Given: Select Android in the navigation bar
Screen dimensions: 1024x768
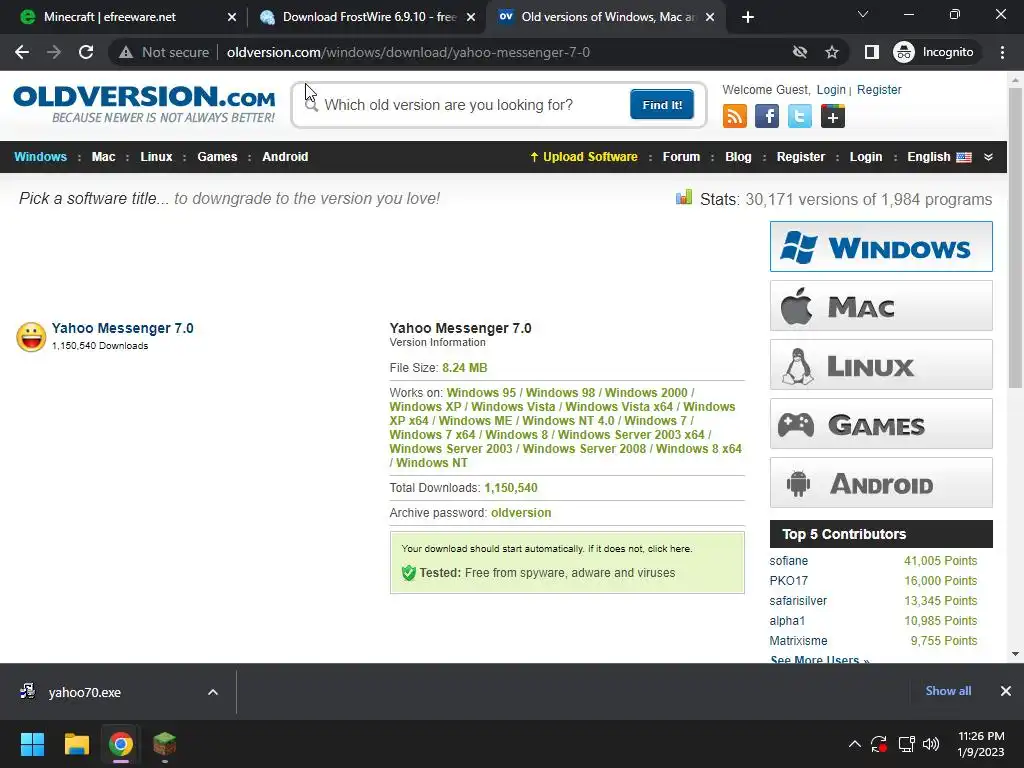Looking at the screenshot, I should click(x=285, y=157).
